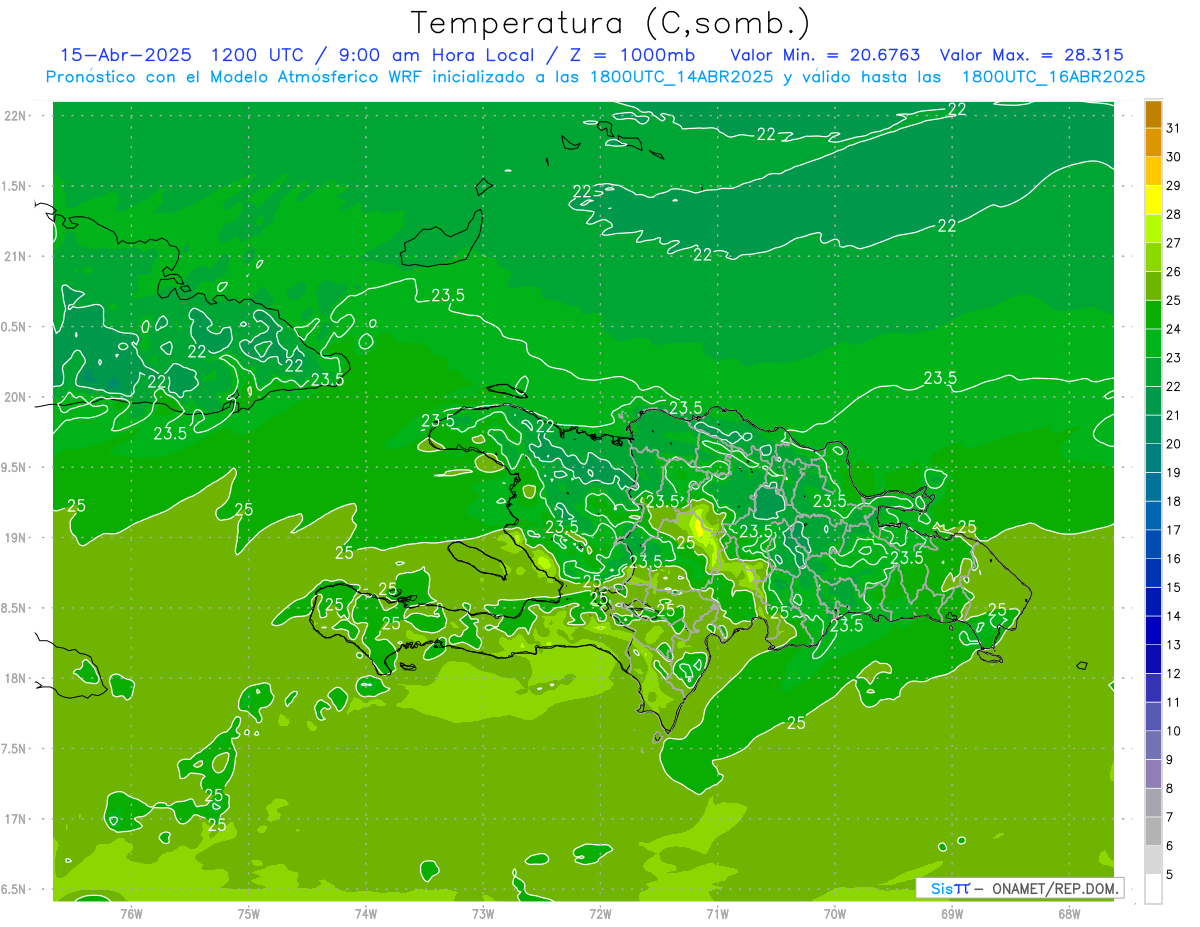1200x927 pixels.
Task: Click the "71W" longitude axis label
Action: (717, 912)
